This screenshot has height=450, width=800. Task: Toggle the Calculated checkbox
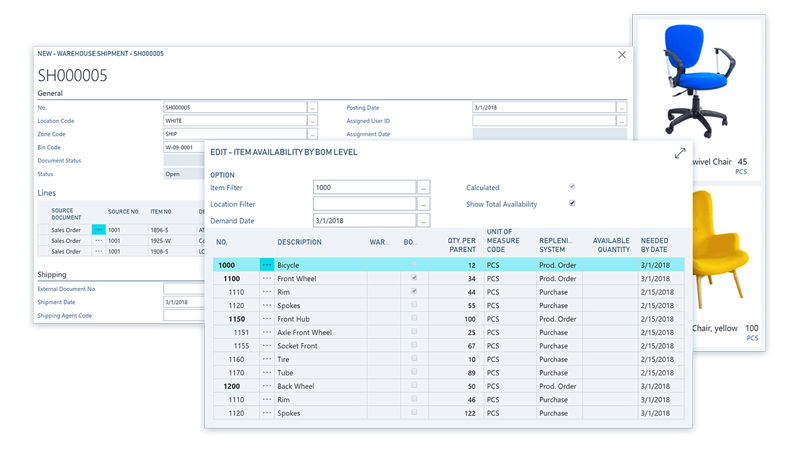point(572,187)
